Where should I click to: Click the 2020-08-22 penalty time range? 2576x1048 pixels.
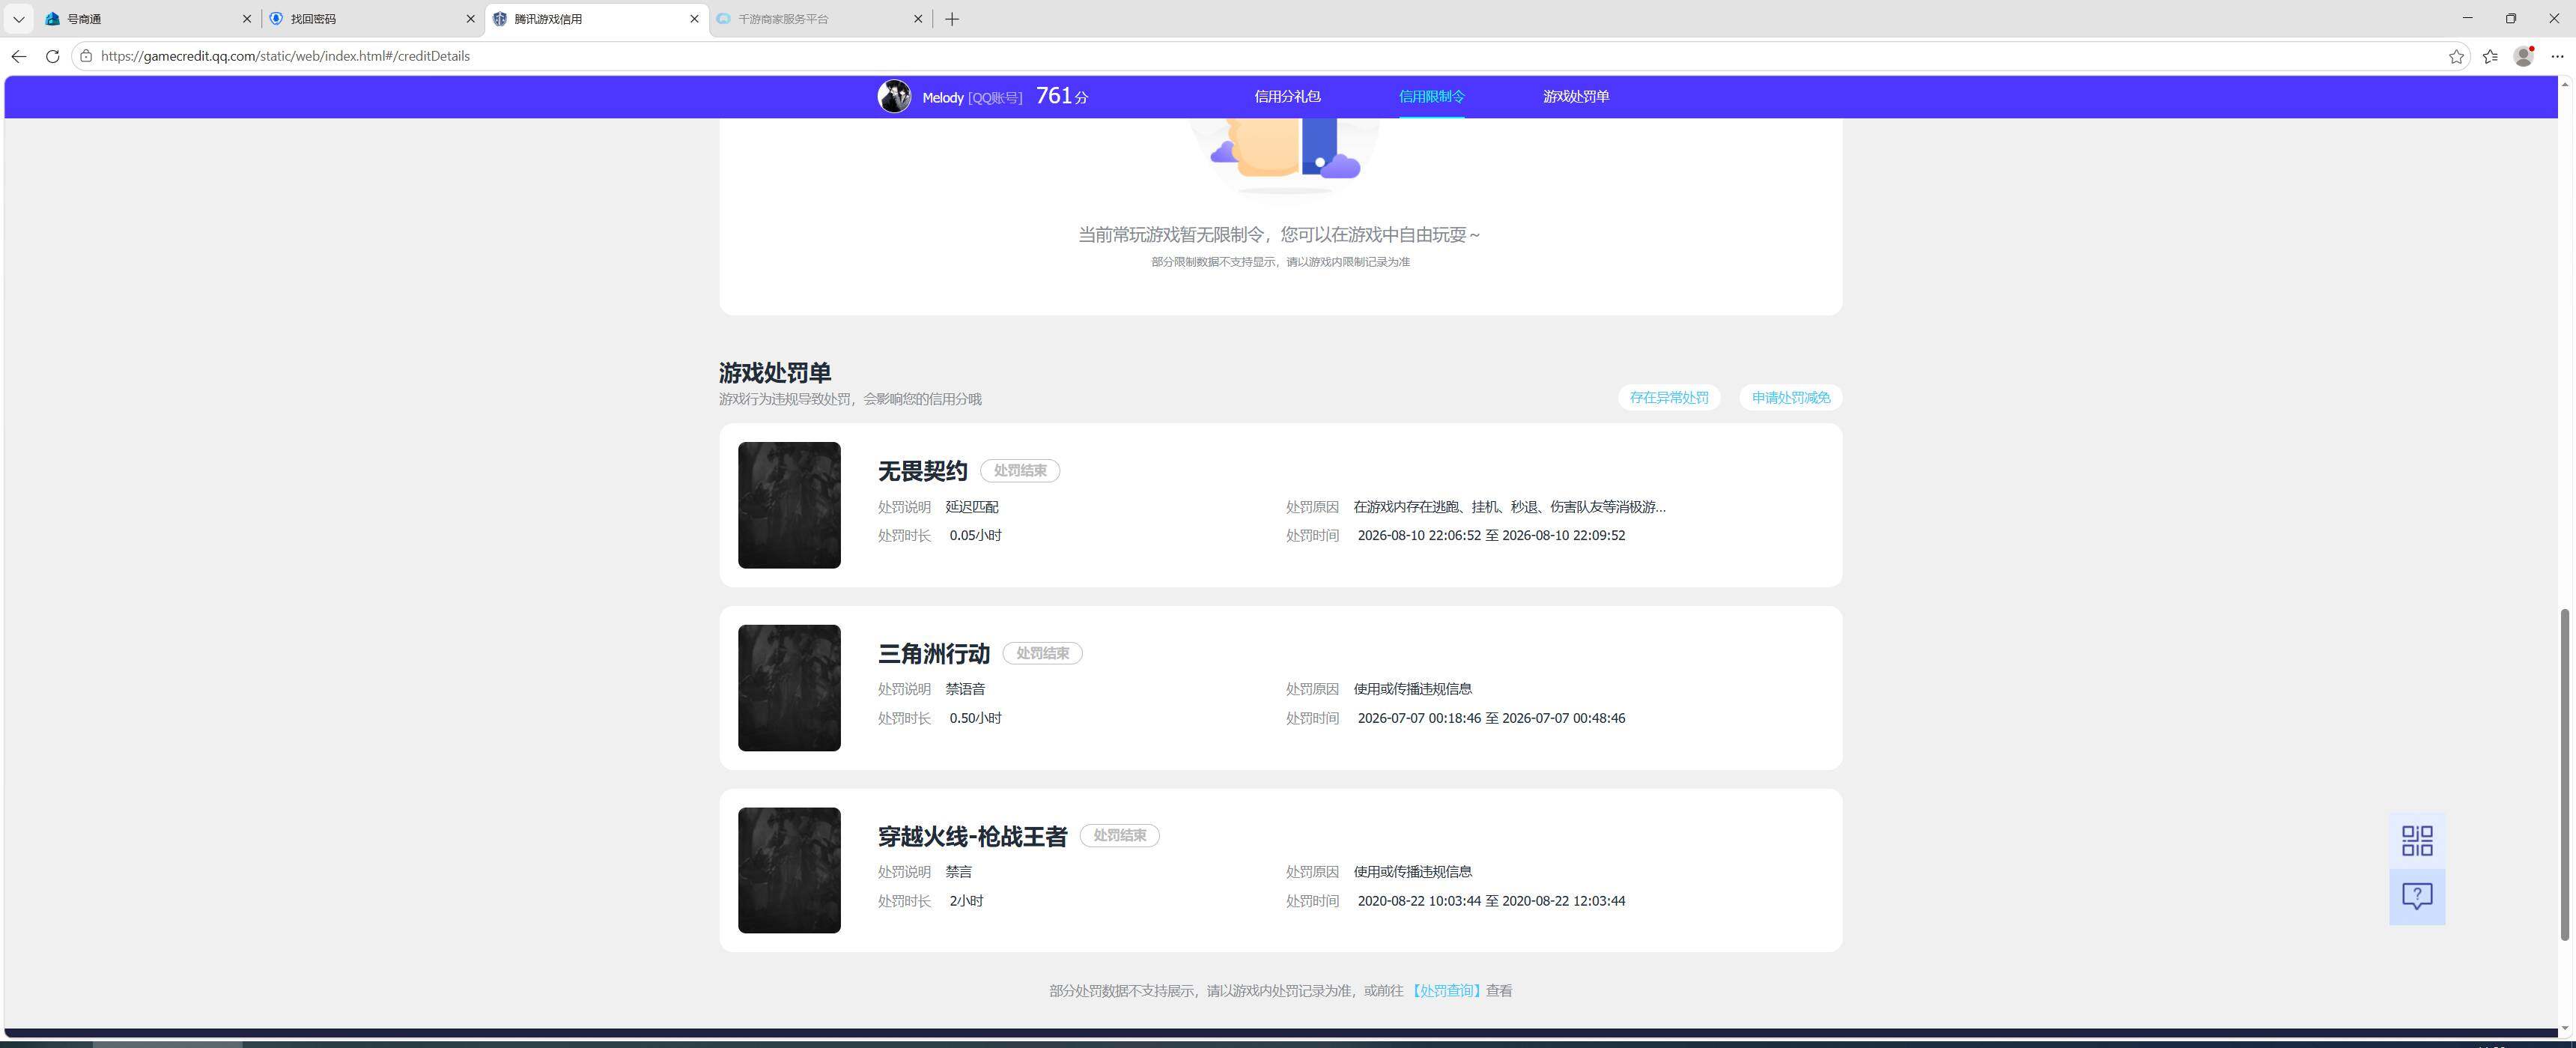(1491, 901)
